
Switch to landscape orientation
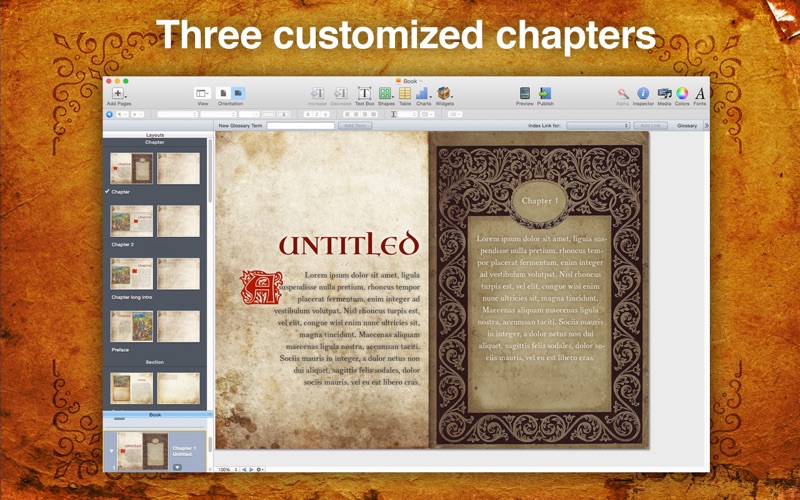click(238, 93)
